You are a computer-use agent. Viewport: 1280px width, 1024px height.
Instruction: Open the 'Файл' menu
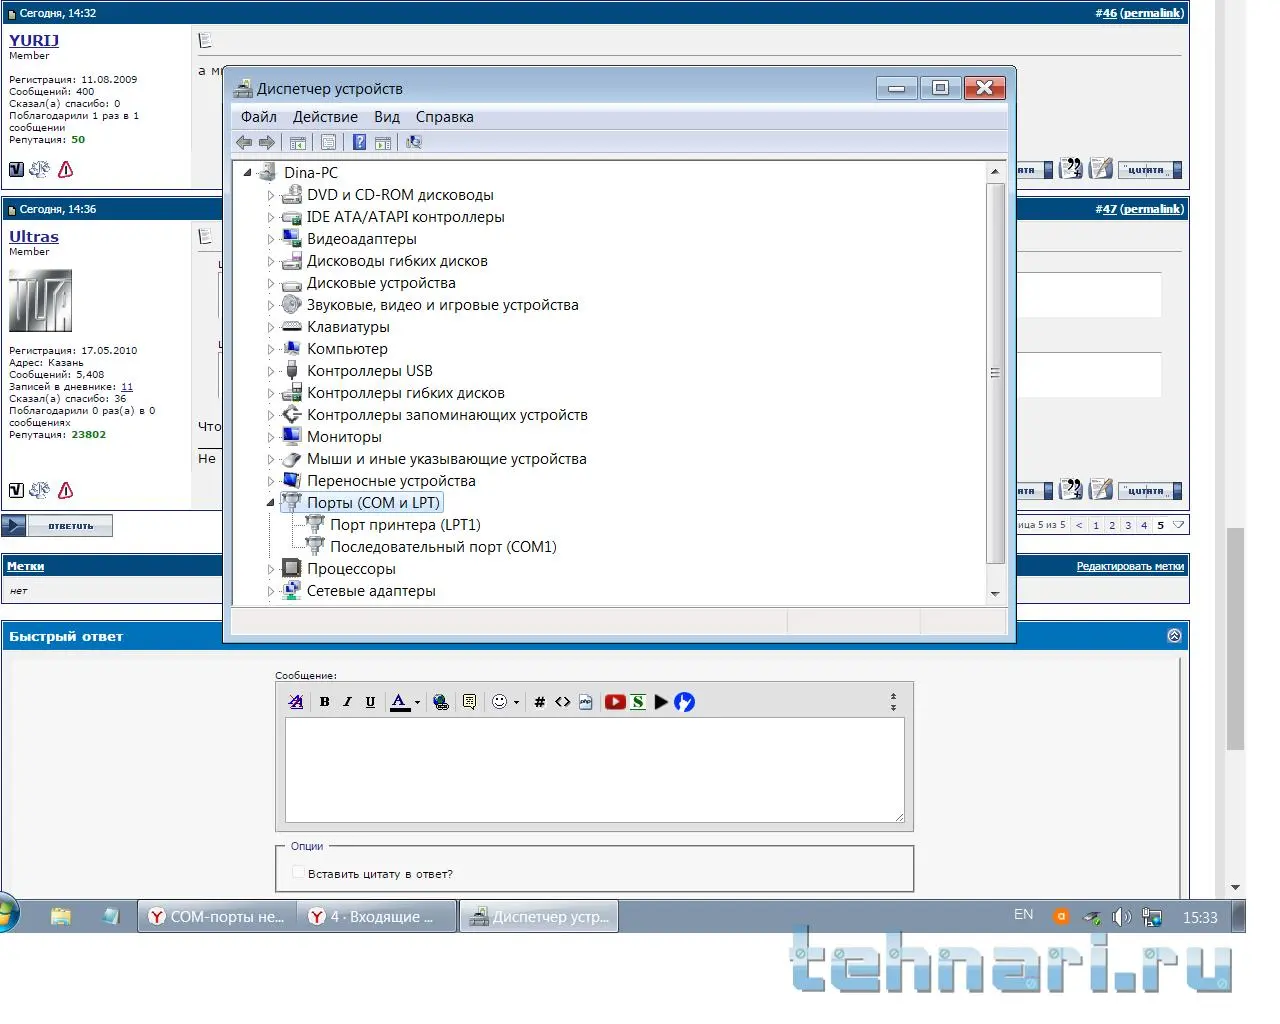tap(259, 117)
